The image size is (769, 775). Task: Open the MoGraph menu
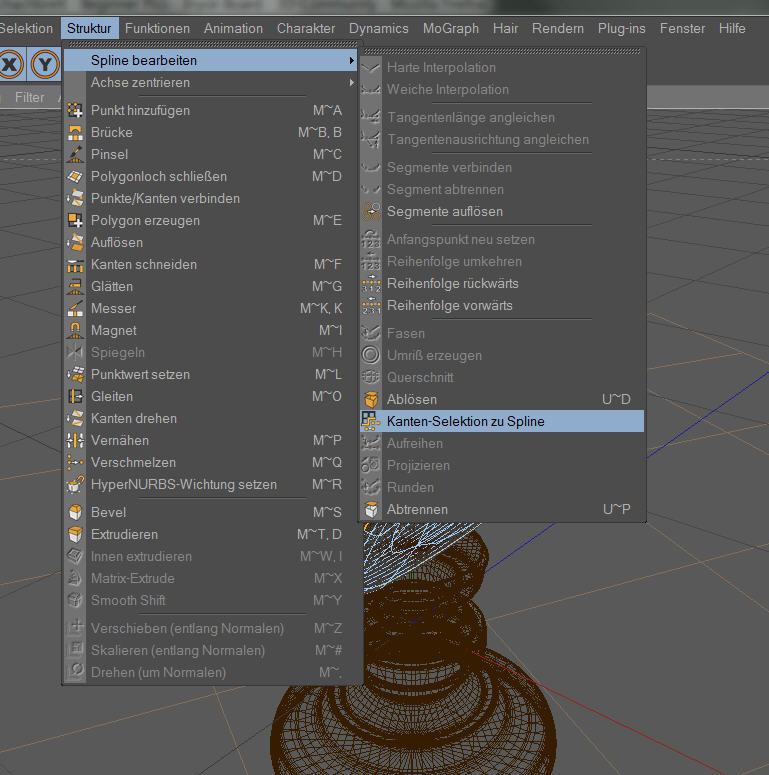click(451, 28)
